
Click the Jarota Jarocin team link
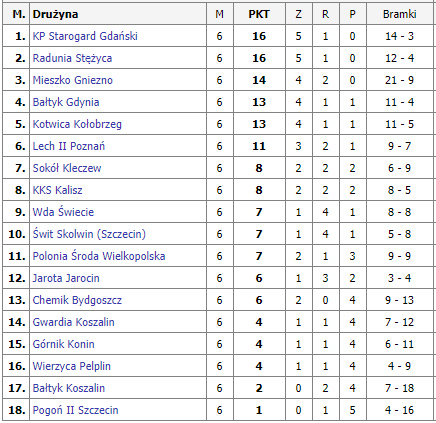click(x=66, y=278)
